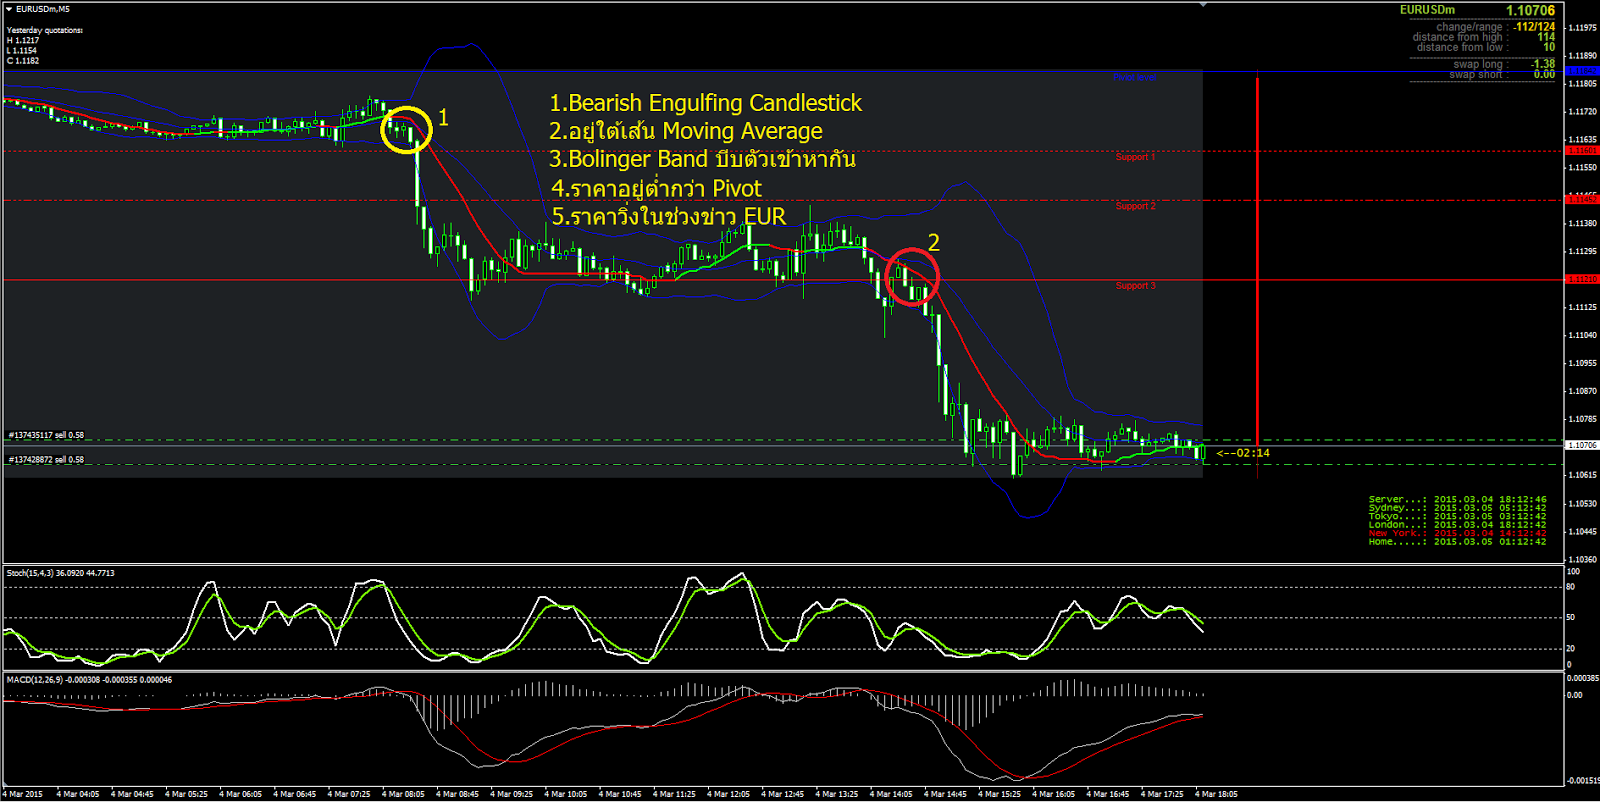
Task: Select the blue 'Pivot level' label
Action: point(1134,77)
